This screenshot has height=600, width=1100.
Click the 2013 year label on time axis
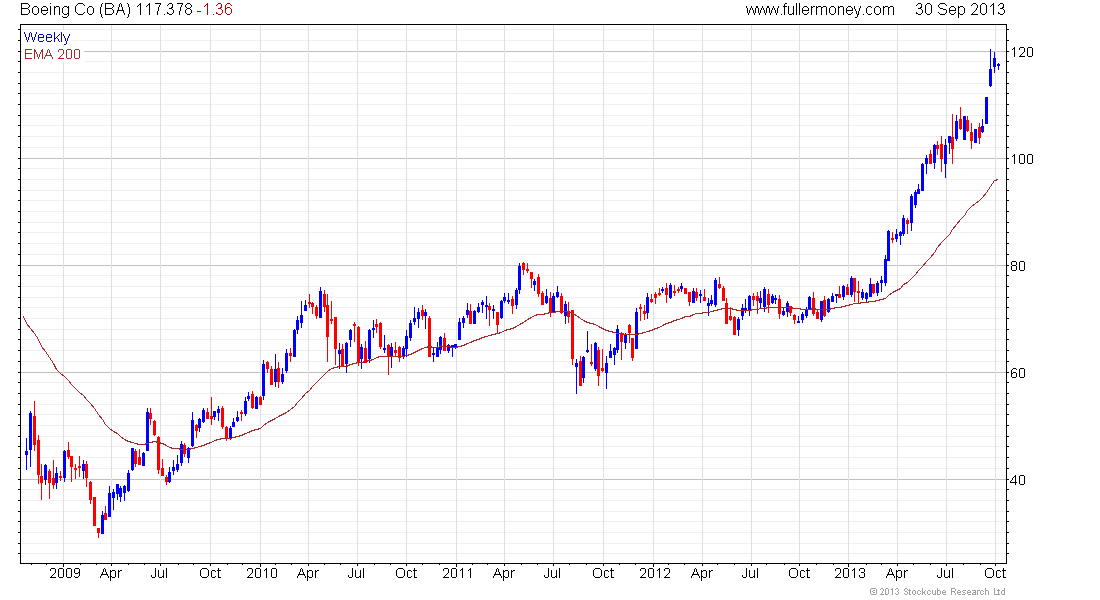[850, 573]
